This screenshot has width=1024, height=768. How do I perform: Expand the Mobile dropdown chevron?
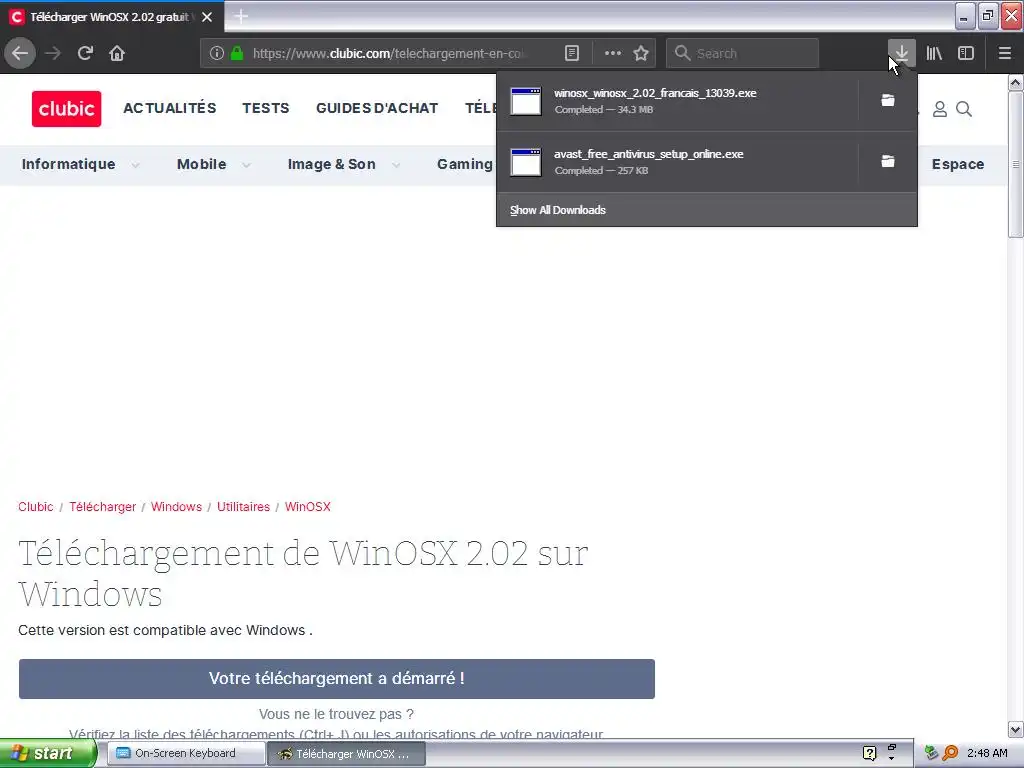point(246,165)
